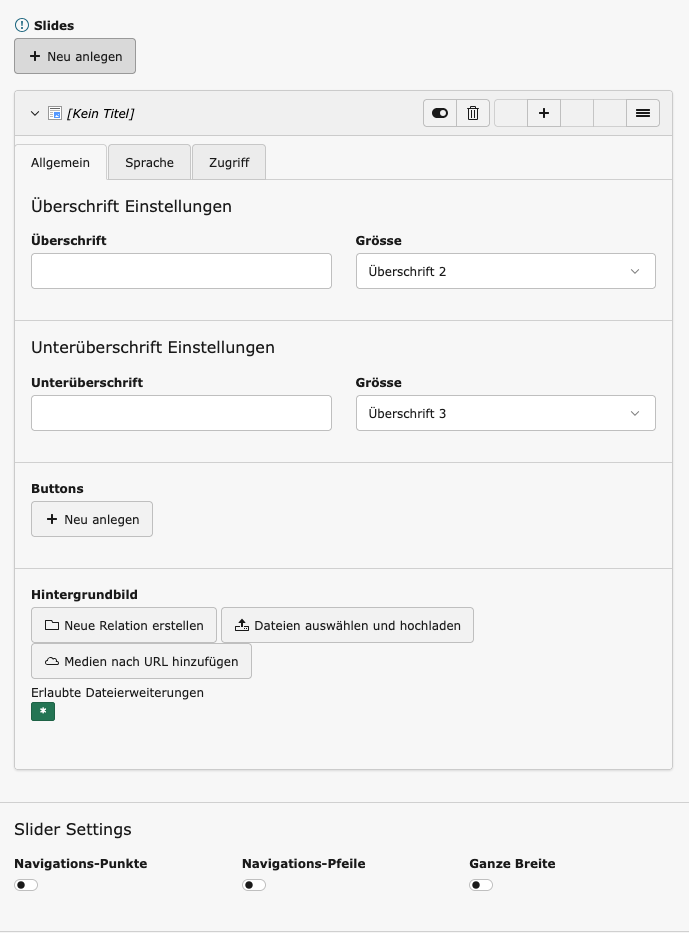Click Neu anlegen under Buttons
Screen dimensions: 689x933
[x=92, y=520]
